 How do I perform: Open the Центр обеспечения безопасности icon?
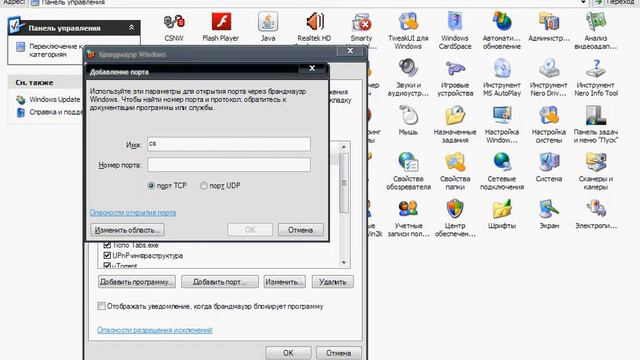pos(455,209)
